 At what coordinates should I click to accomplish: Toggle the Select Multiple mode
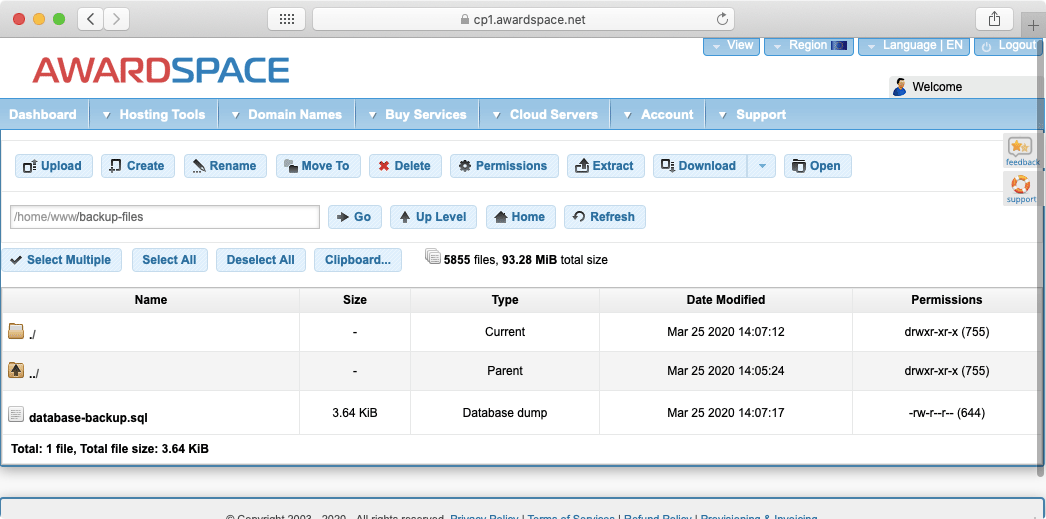[x=61, y=260]
